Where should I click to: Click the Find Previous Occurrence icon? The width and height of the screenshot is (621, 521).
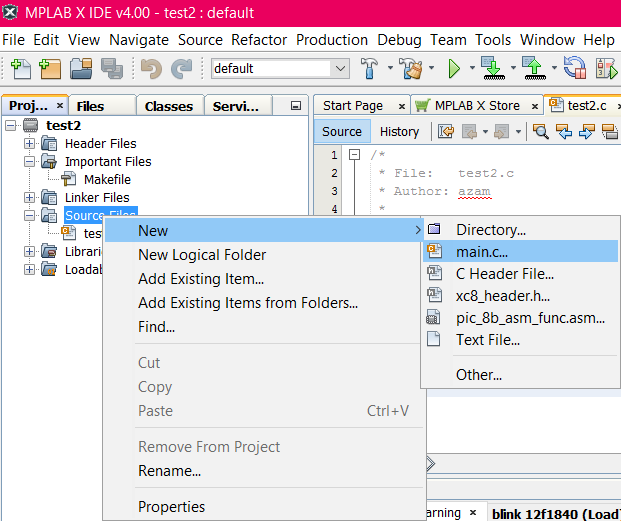tap(564, 131)
